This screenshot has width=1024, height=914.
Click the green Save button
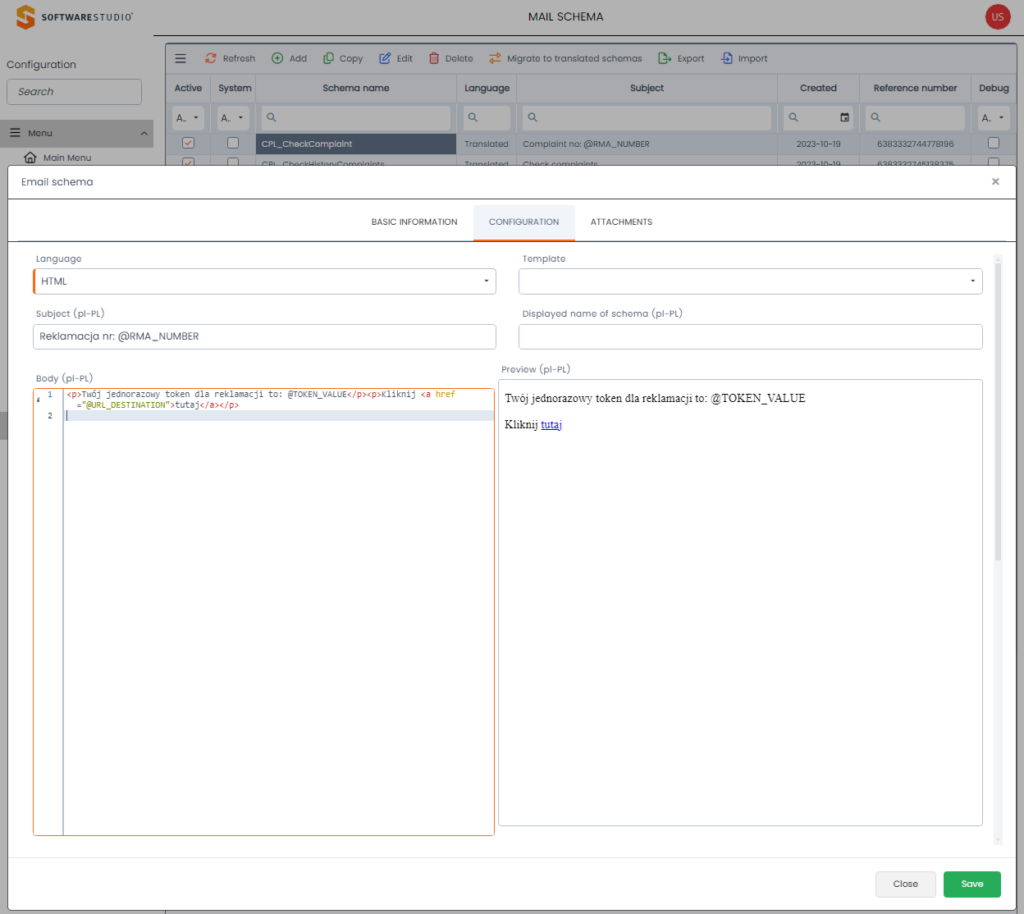tap(972, 884)
